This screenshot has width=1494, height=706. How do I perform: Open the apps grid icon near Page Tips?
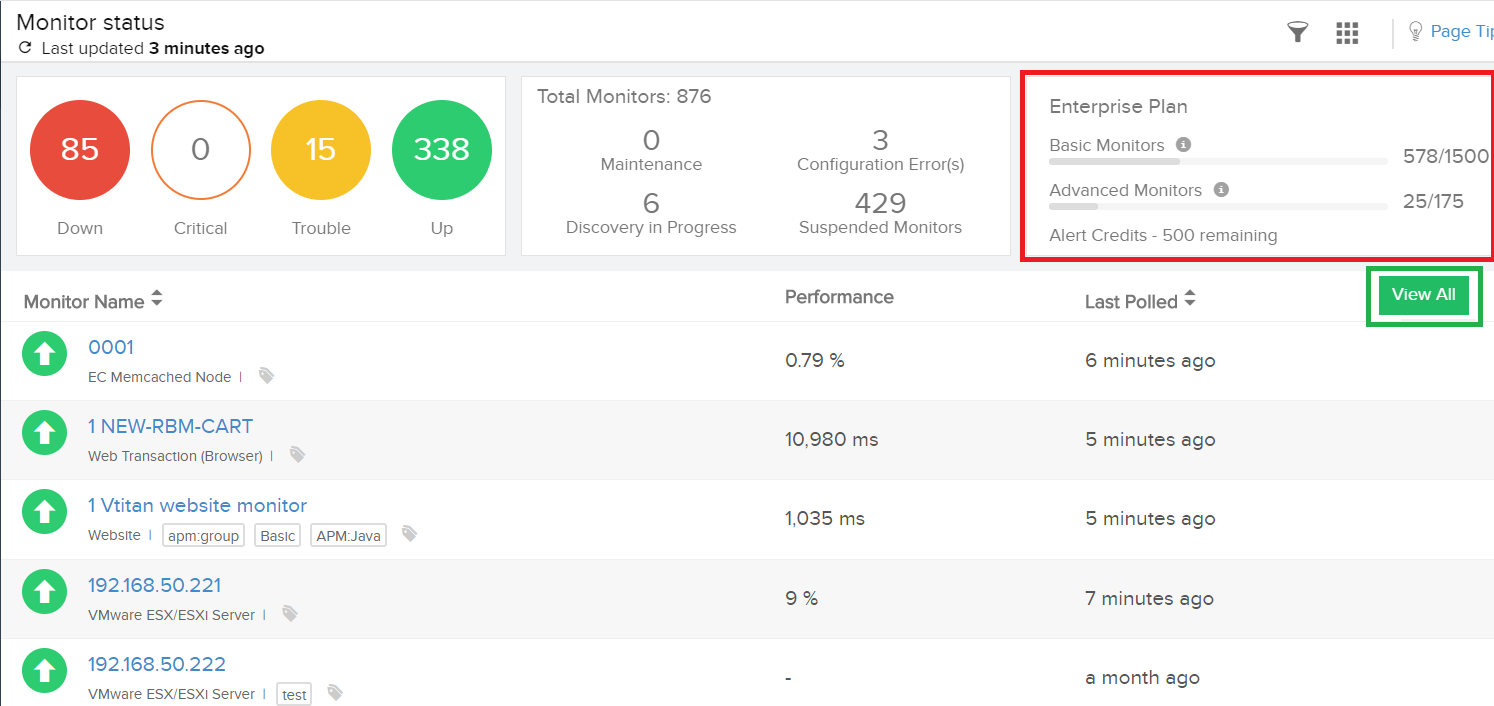1347,32
